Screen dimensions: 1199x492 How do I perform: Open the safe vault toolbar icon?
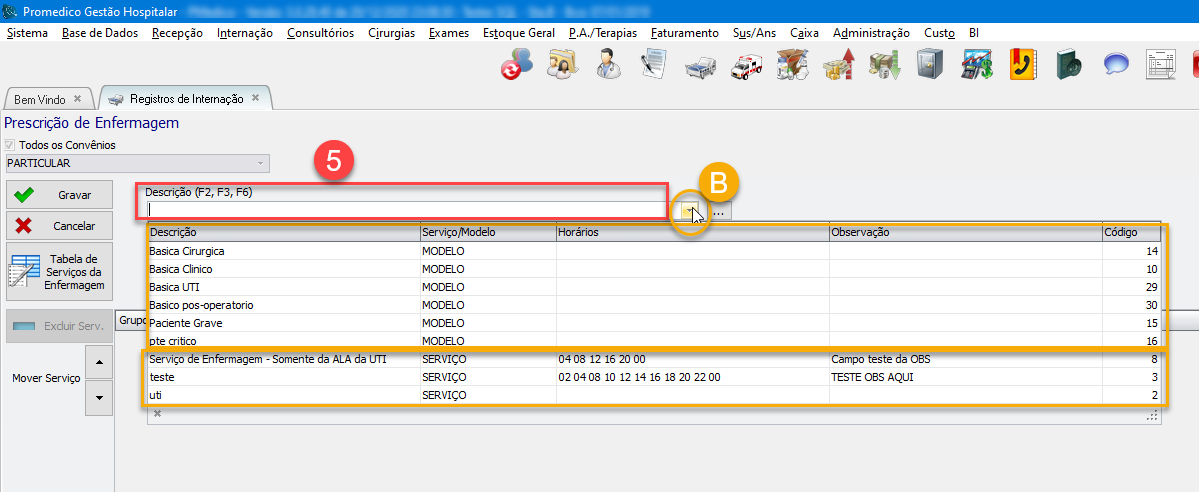929,66
